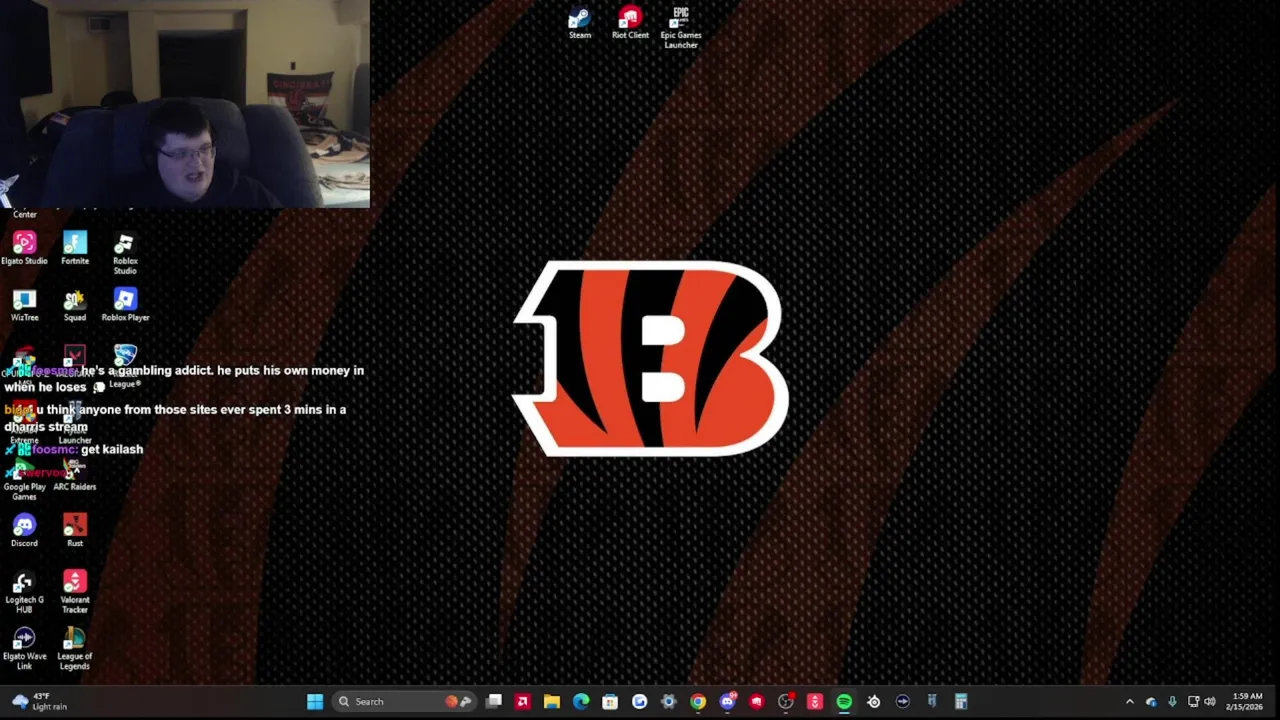
Task: Open the Steam desktop shortcut
Action: click(580, 23)
